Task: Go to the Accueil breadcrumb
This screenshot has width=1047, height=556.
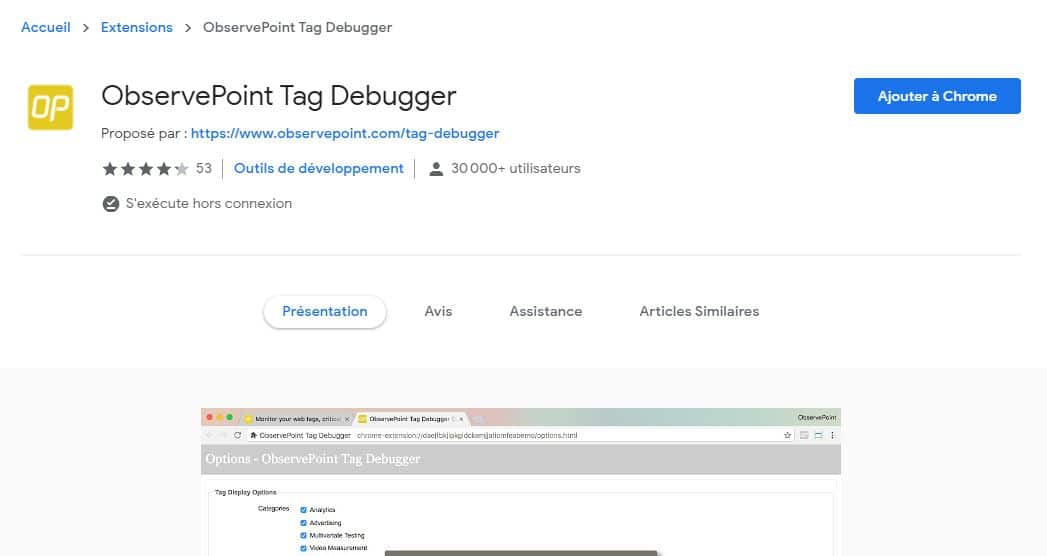Action: pyautogui.click(x=45, y=27)
